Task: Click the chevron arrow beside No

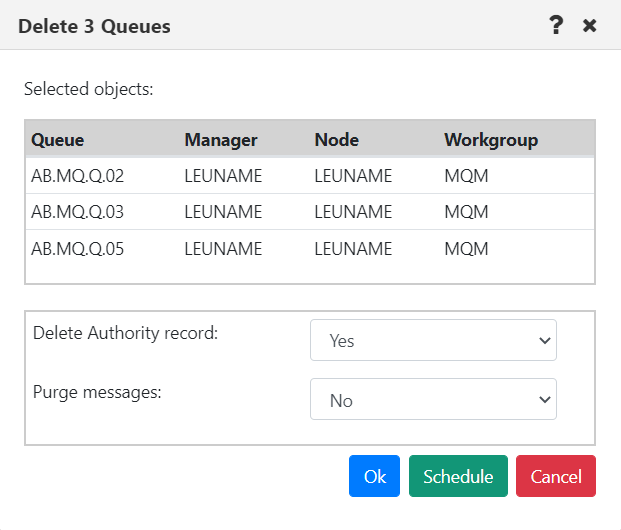Action: pyautogui.click(x=545, y=400)
